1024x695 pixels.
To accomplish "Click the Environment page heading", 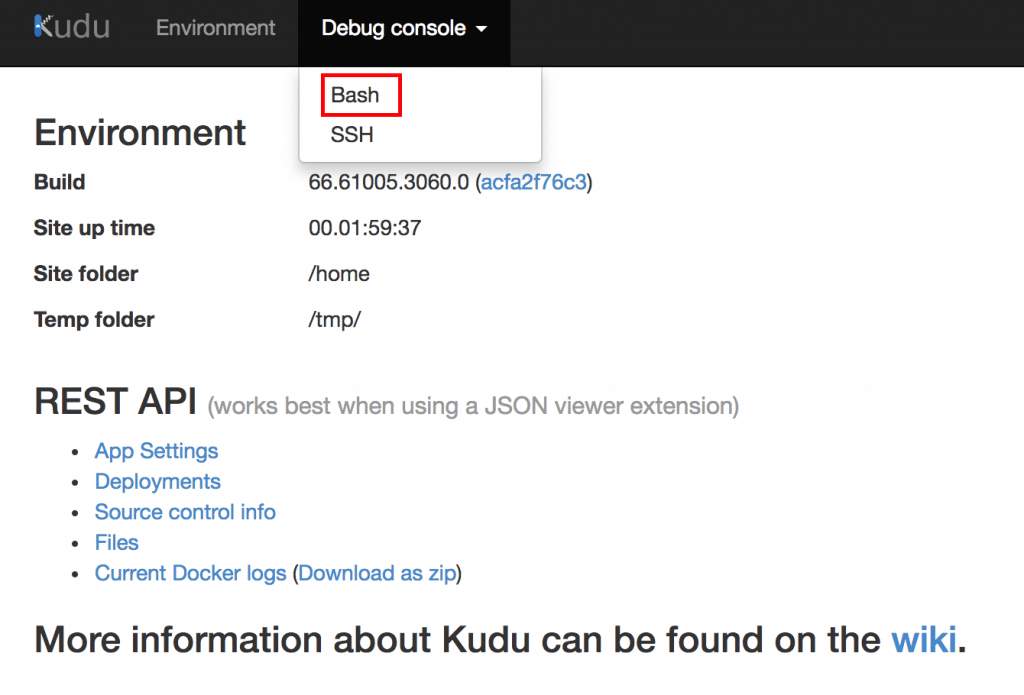I will click(140, 133).
